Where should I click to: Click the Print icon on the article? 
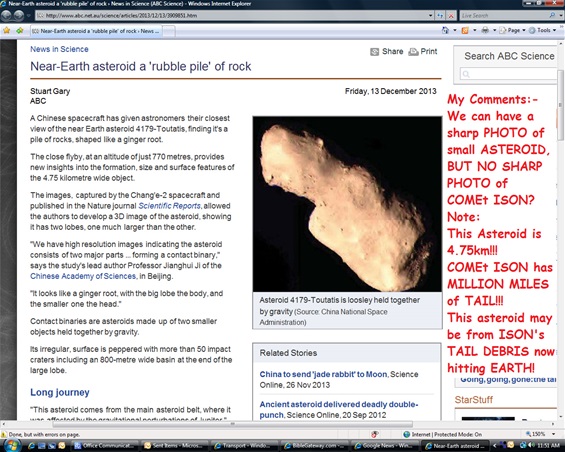(x=413, y=52)
